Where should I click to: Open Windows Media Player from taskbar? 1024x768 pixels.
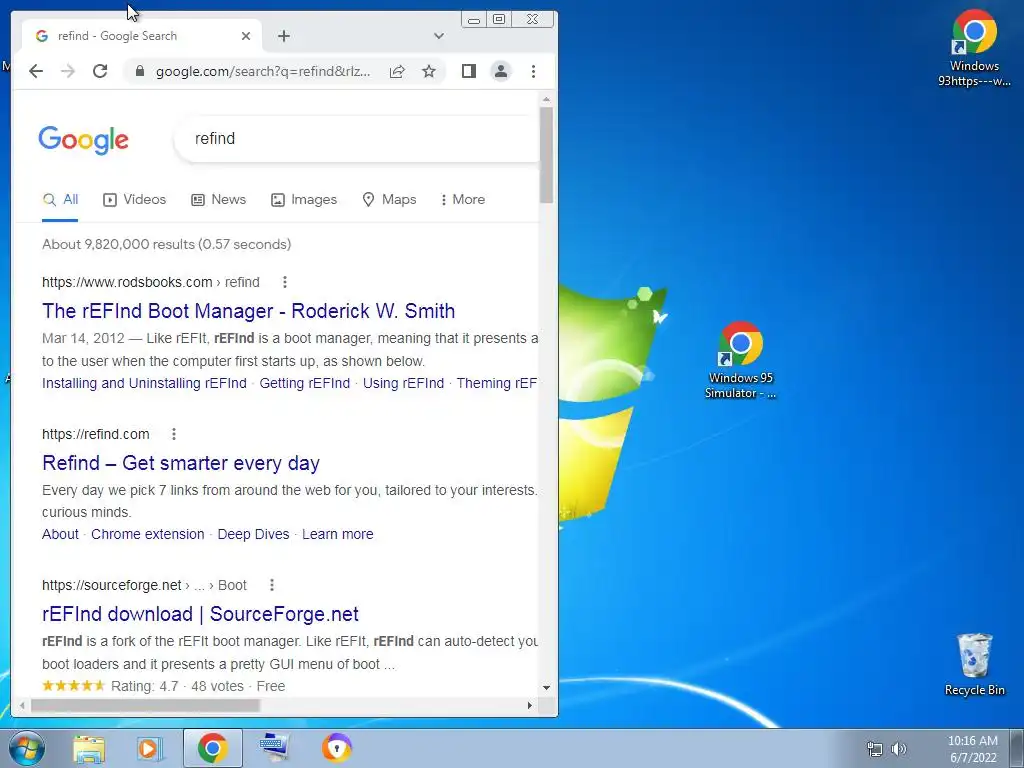tap(150, 748)
